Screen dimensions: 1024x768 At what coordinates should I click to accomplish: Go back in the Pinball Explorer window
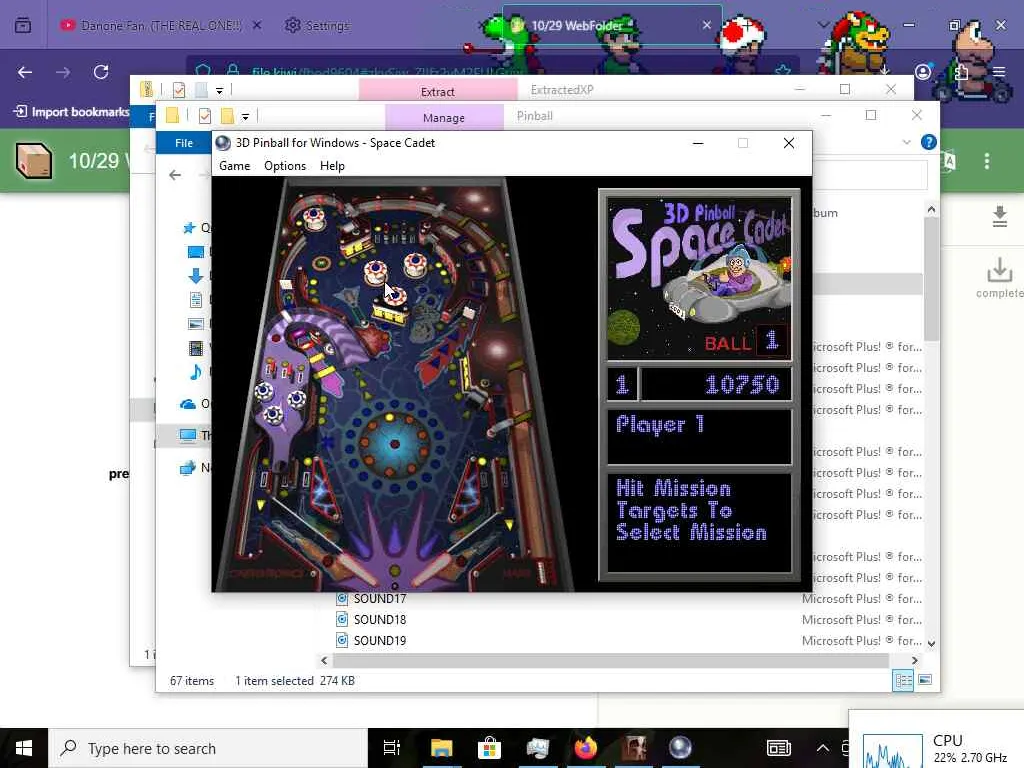175,175
